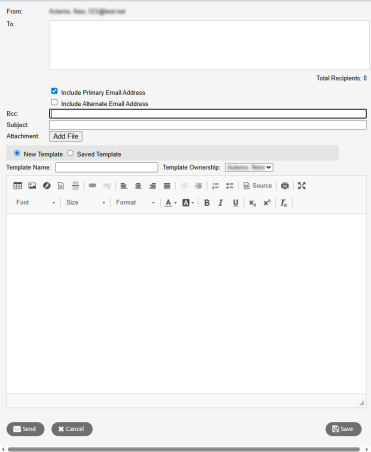Click the horizontal scrollbar at bottom
Viewport: 371px width, 452px height.
pos(184,449)
